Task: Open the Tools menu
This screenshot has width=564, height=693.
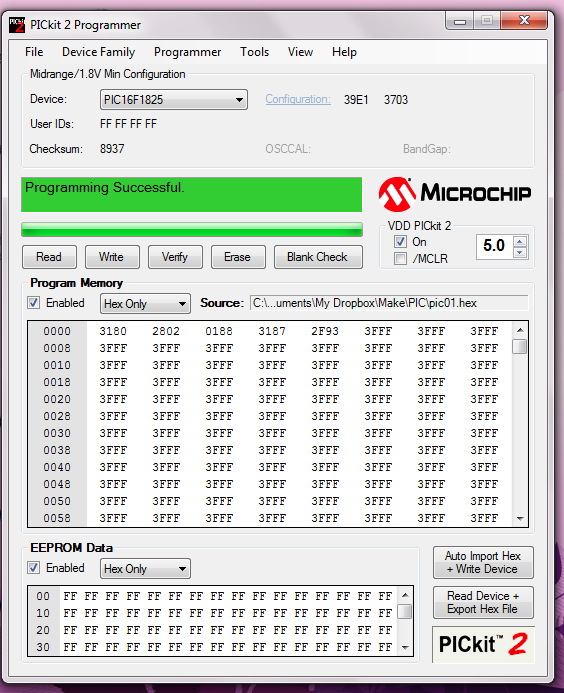Action: coord(255,52)
